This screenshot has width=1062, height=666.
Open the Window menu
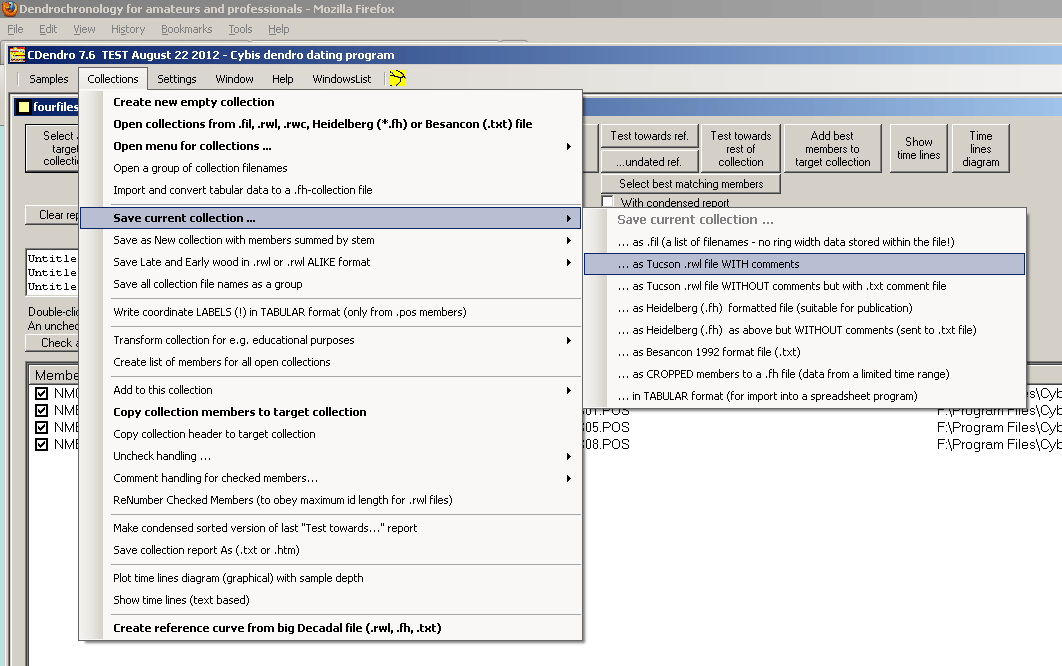pos(234,79)
